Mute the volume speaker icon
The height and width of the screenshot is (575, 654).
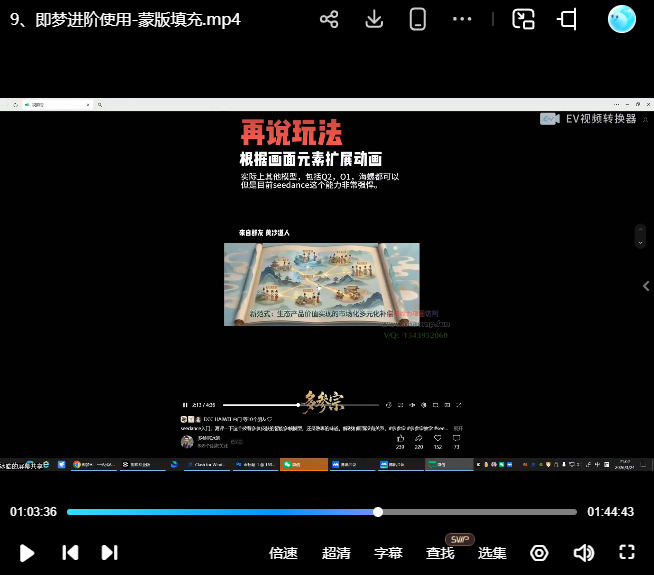584,553
